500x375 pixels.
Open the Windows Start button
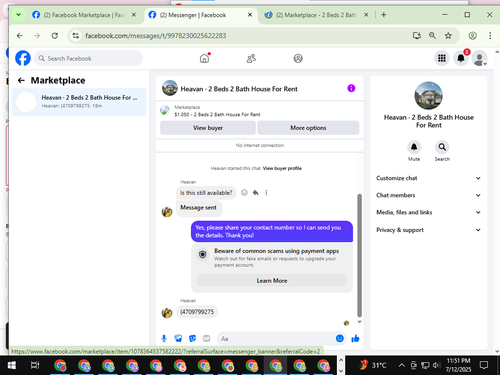(x=12, y=365)
